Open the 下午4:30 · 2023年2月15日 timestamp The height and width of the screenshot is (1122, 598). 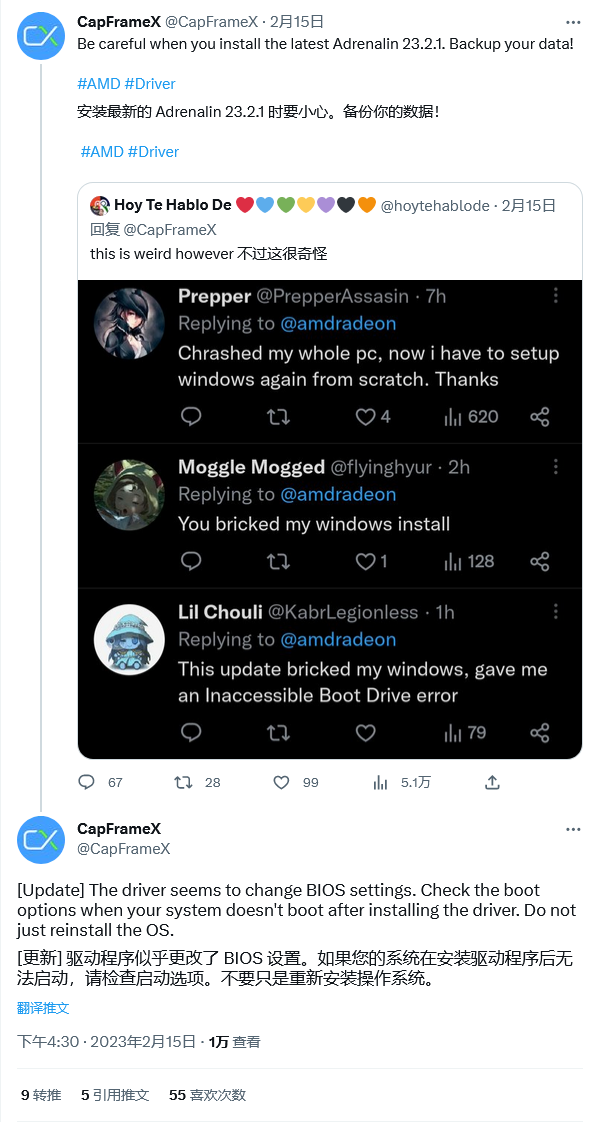pyautogui.click(x=107, y=1041)
